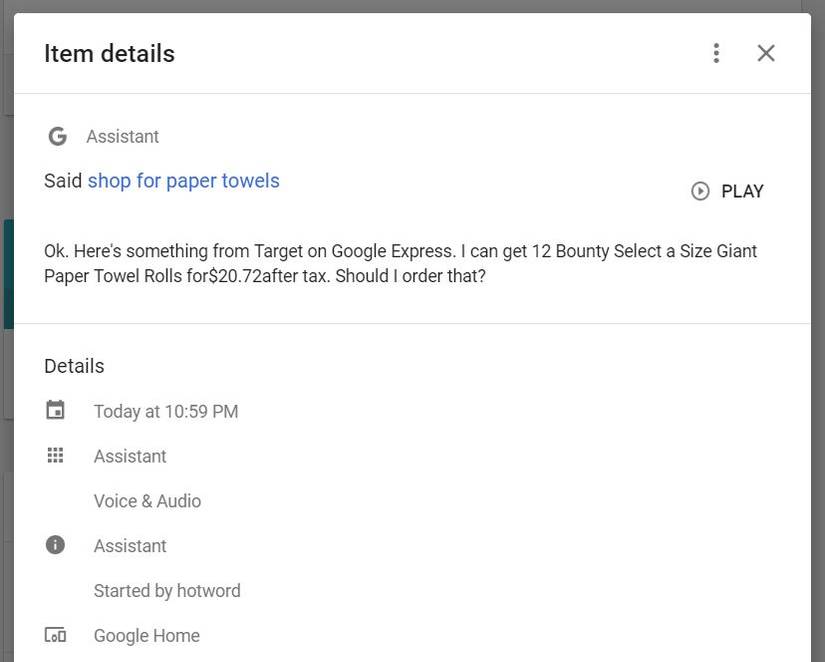Open the three-dot overflow menu
The width and height of the screenshot is (825, 662).
716,53
